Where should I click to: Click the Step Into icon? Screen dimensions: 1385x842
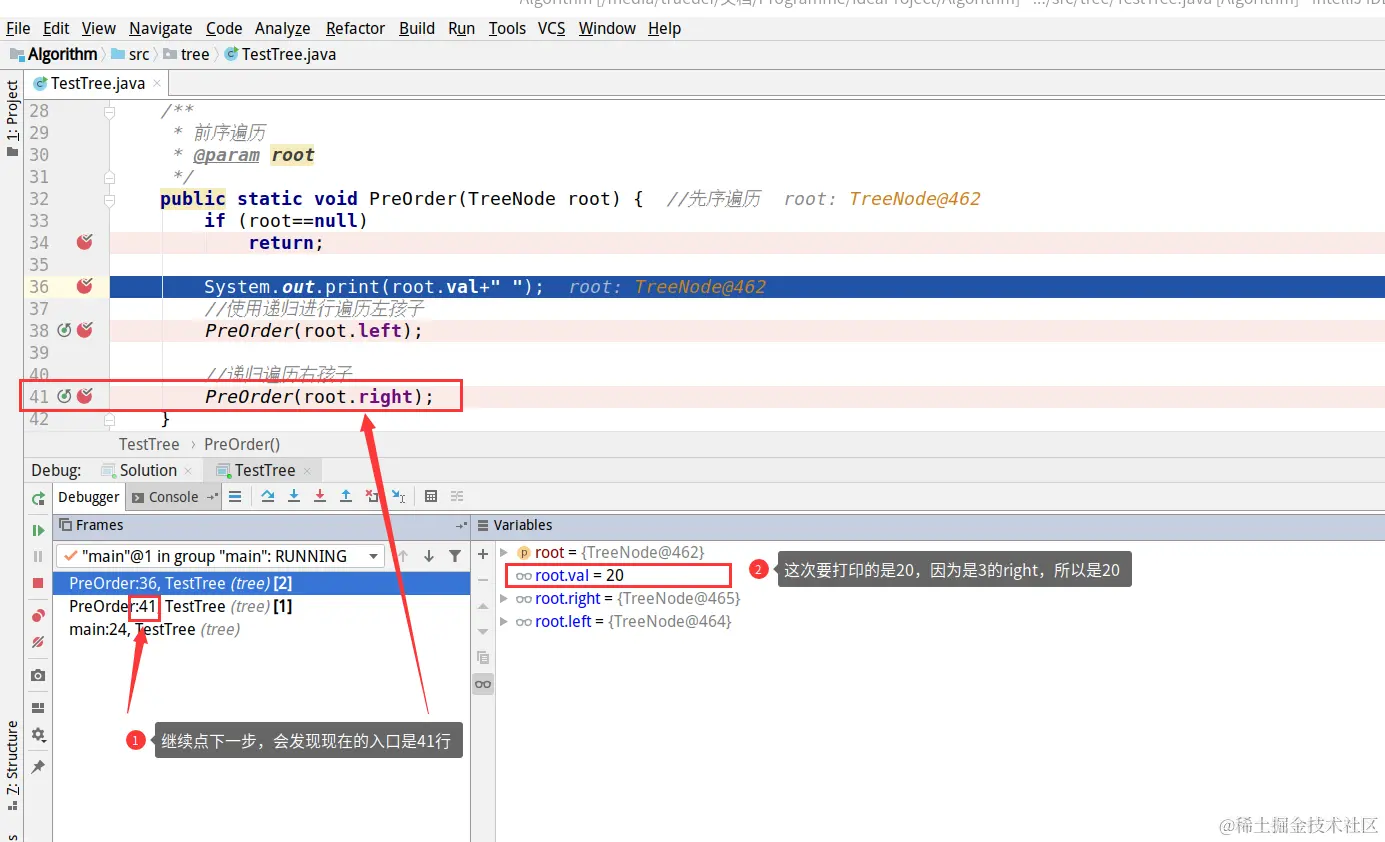coord(294,496)
